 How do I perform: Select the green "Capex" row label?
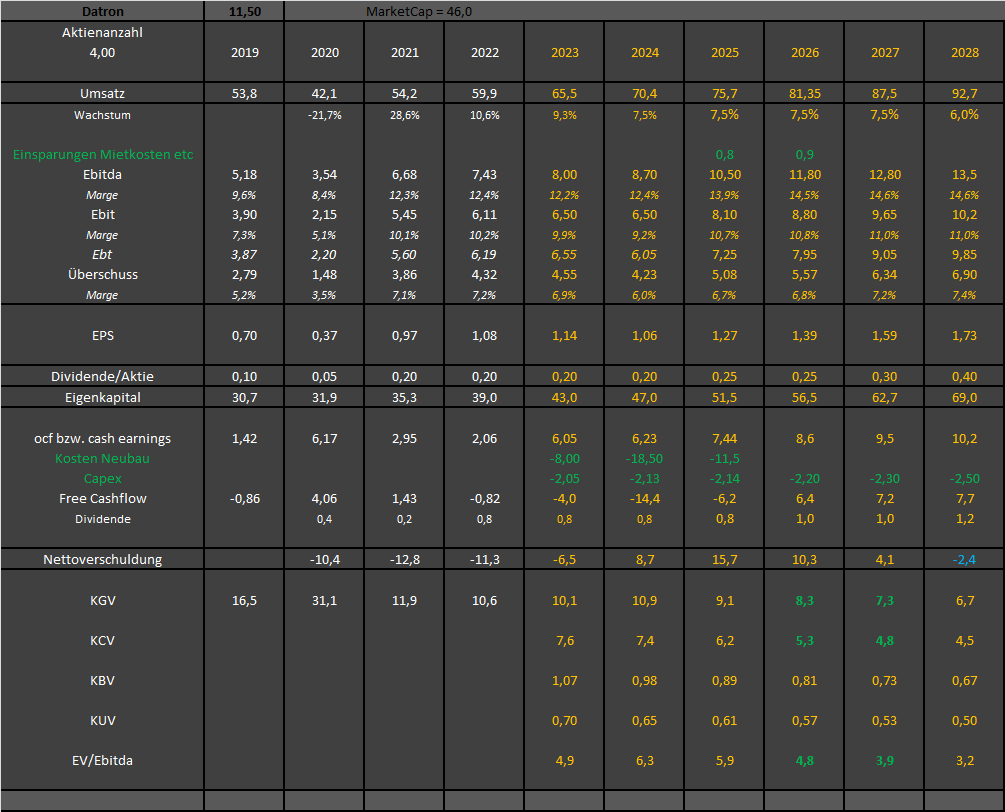pos(103,479)
